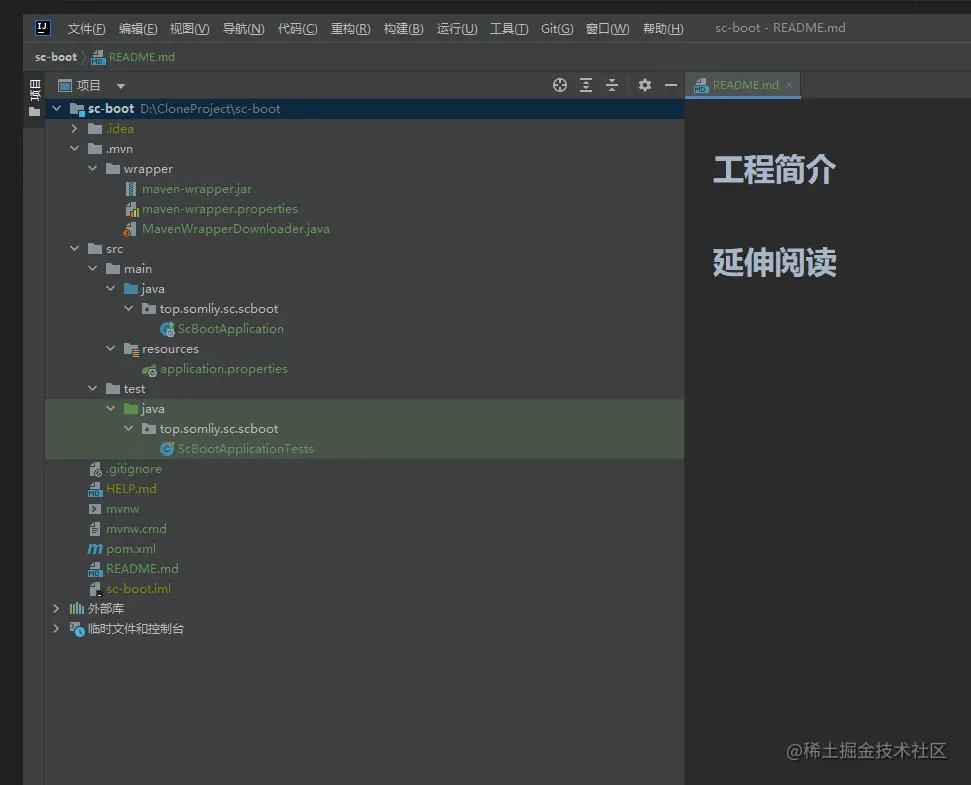Open the 文件(F) menu

coord(86,28)
